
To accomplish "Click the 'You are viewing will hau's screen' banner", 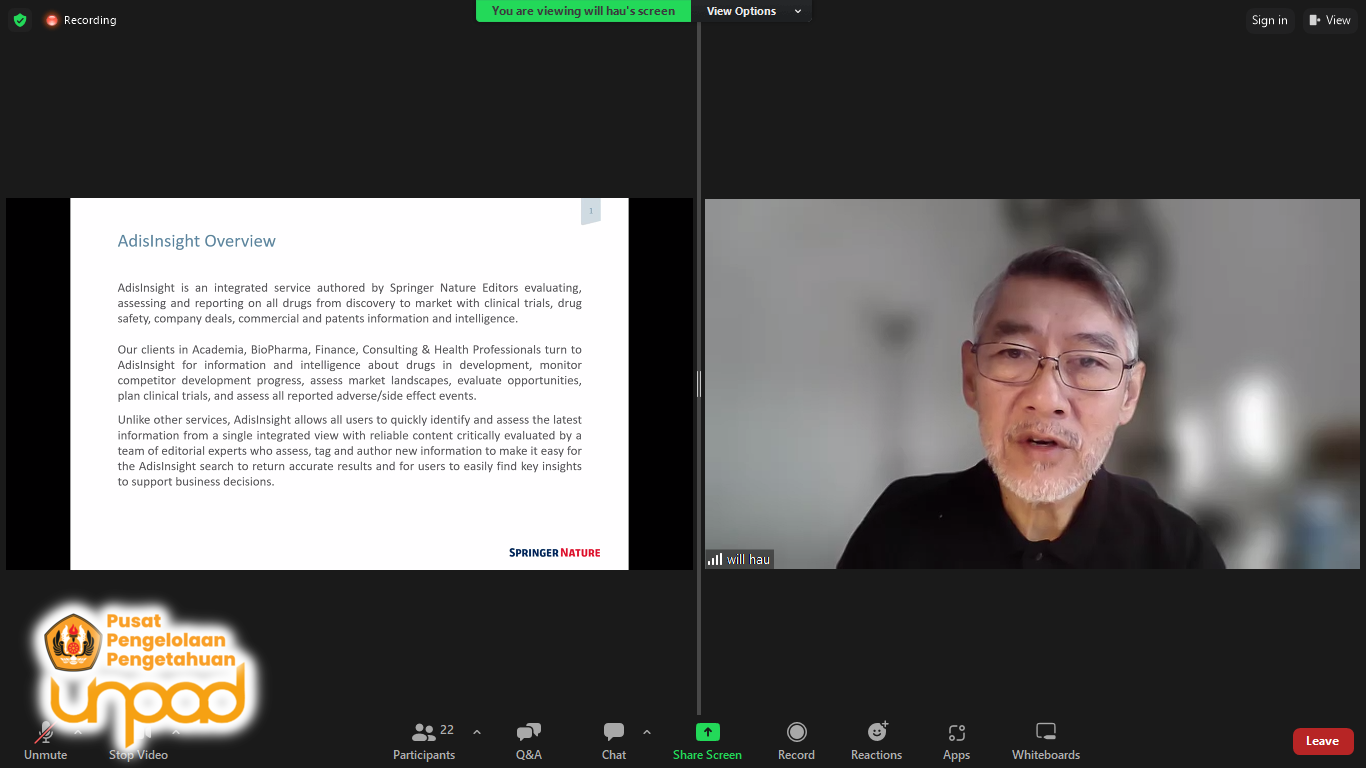I will point(583,11).
